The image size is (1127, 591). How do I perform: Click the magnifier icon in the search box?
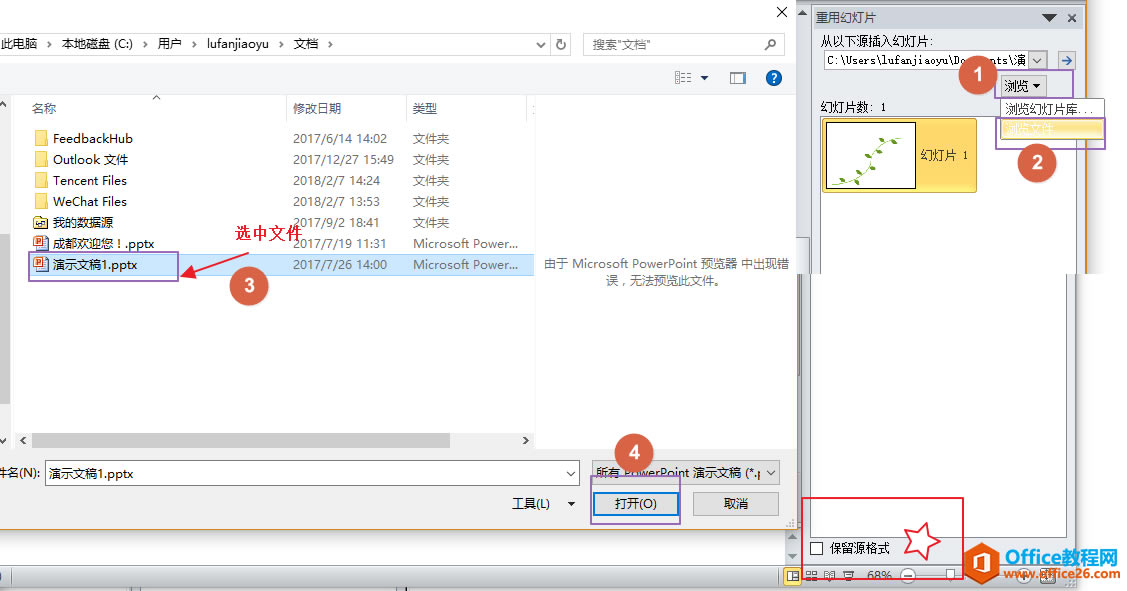770,45
